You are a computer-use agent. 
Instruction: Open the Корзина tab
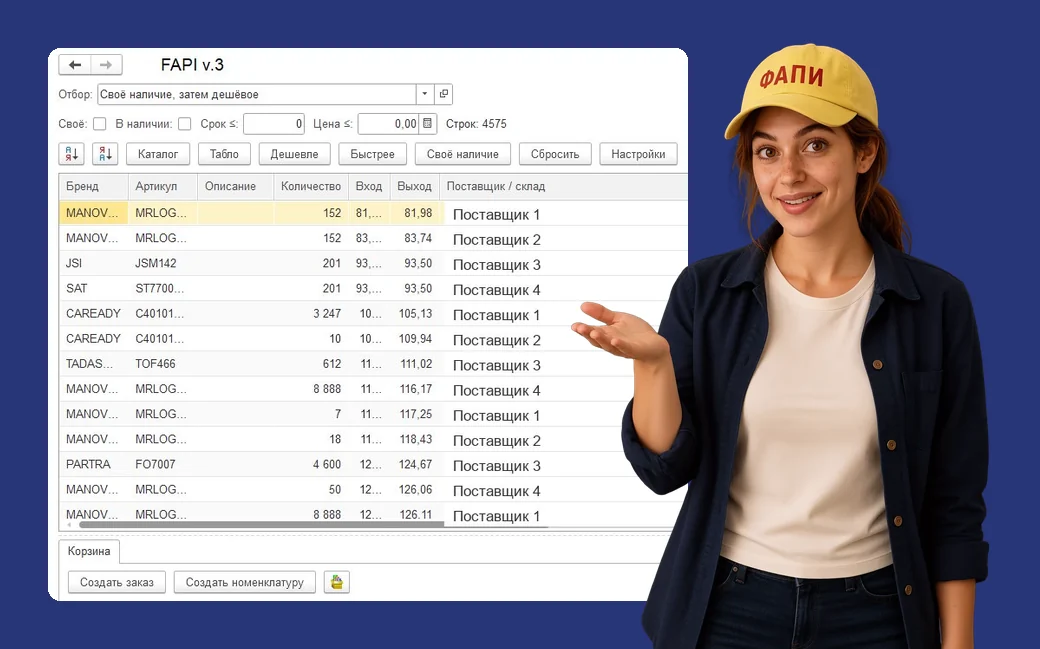tap(89, 551)
